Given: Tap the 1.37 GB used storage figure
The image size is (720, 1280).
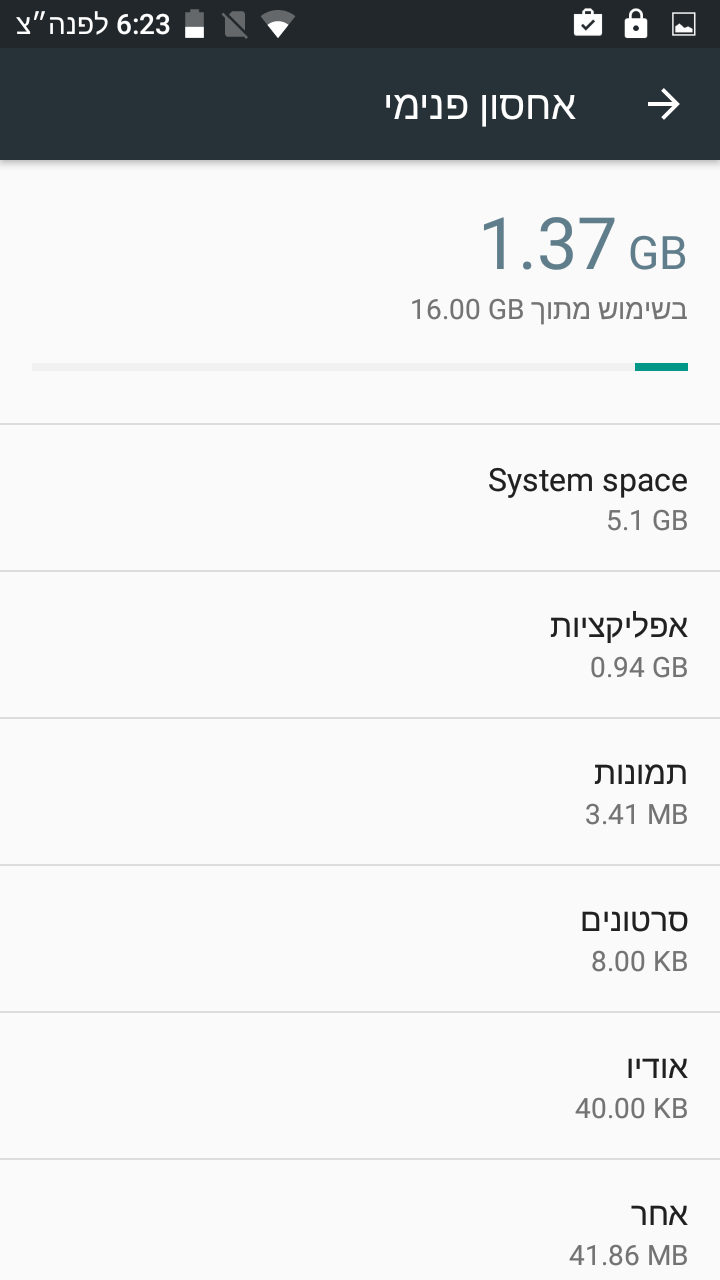Looking at the screenshot, I should (583, 246).
